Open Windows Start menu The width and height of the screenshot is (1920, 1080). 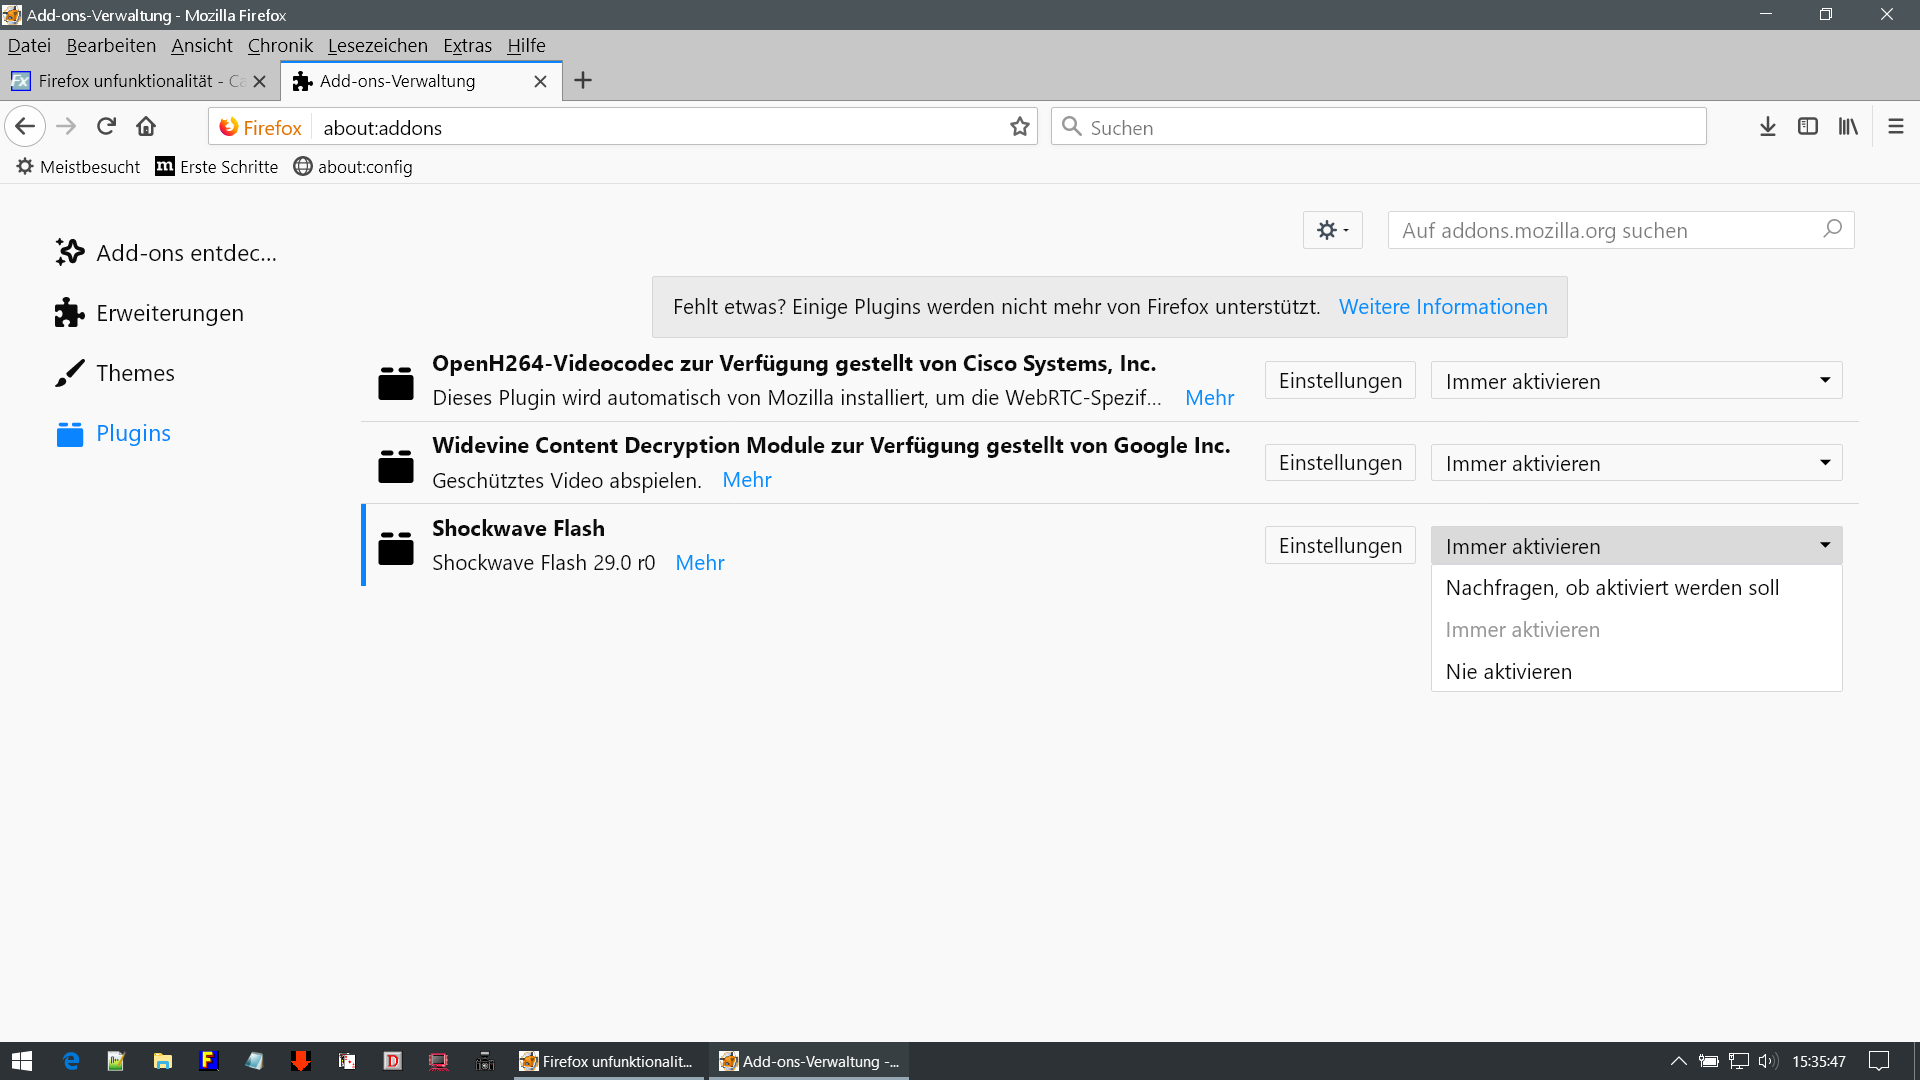[22, 1061]
